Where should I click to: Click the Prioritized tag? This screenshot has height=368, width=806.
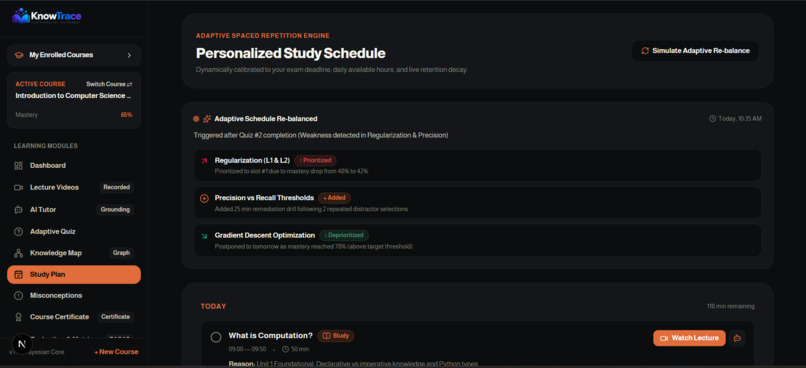pos(316,160)
